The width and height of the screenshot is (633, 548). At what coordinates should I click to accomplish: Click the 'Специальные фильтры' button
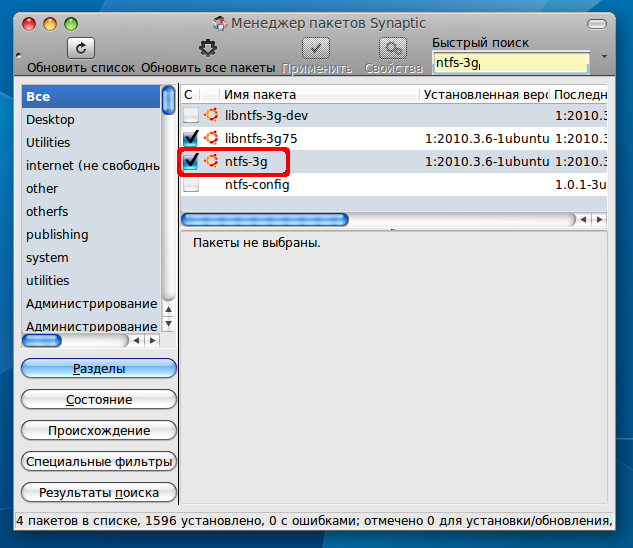[x=99, y=462]
